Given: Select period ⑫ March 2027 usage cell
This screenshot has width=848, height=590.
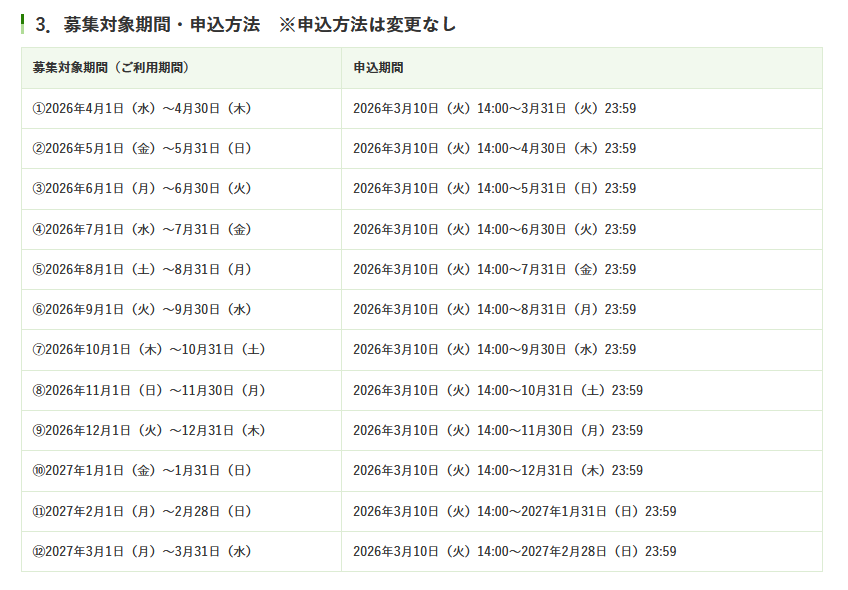Looking at the screenshot, I should click(142, 551).
